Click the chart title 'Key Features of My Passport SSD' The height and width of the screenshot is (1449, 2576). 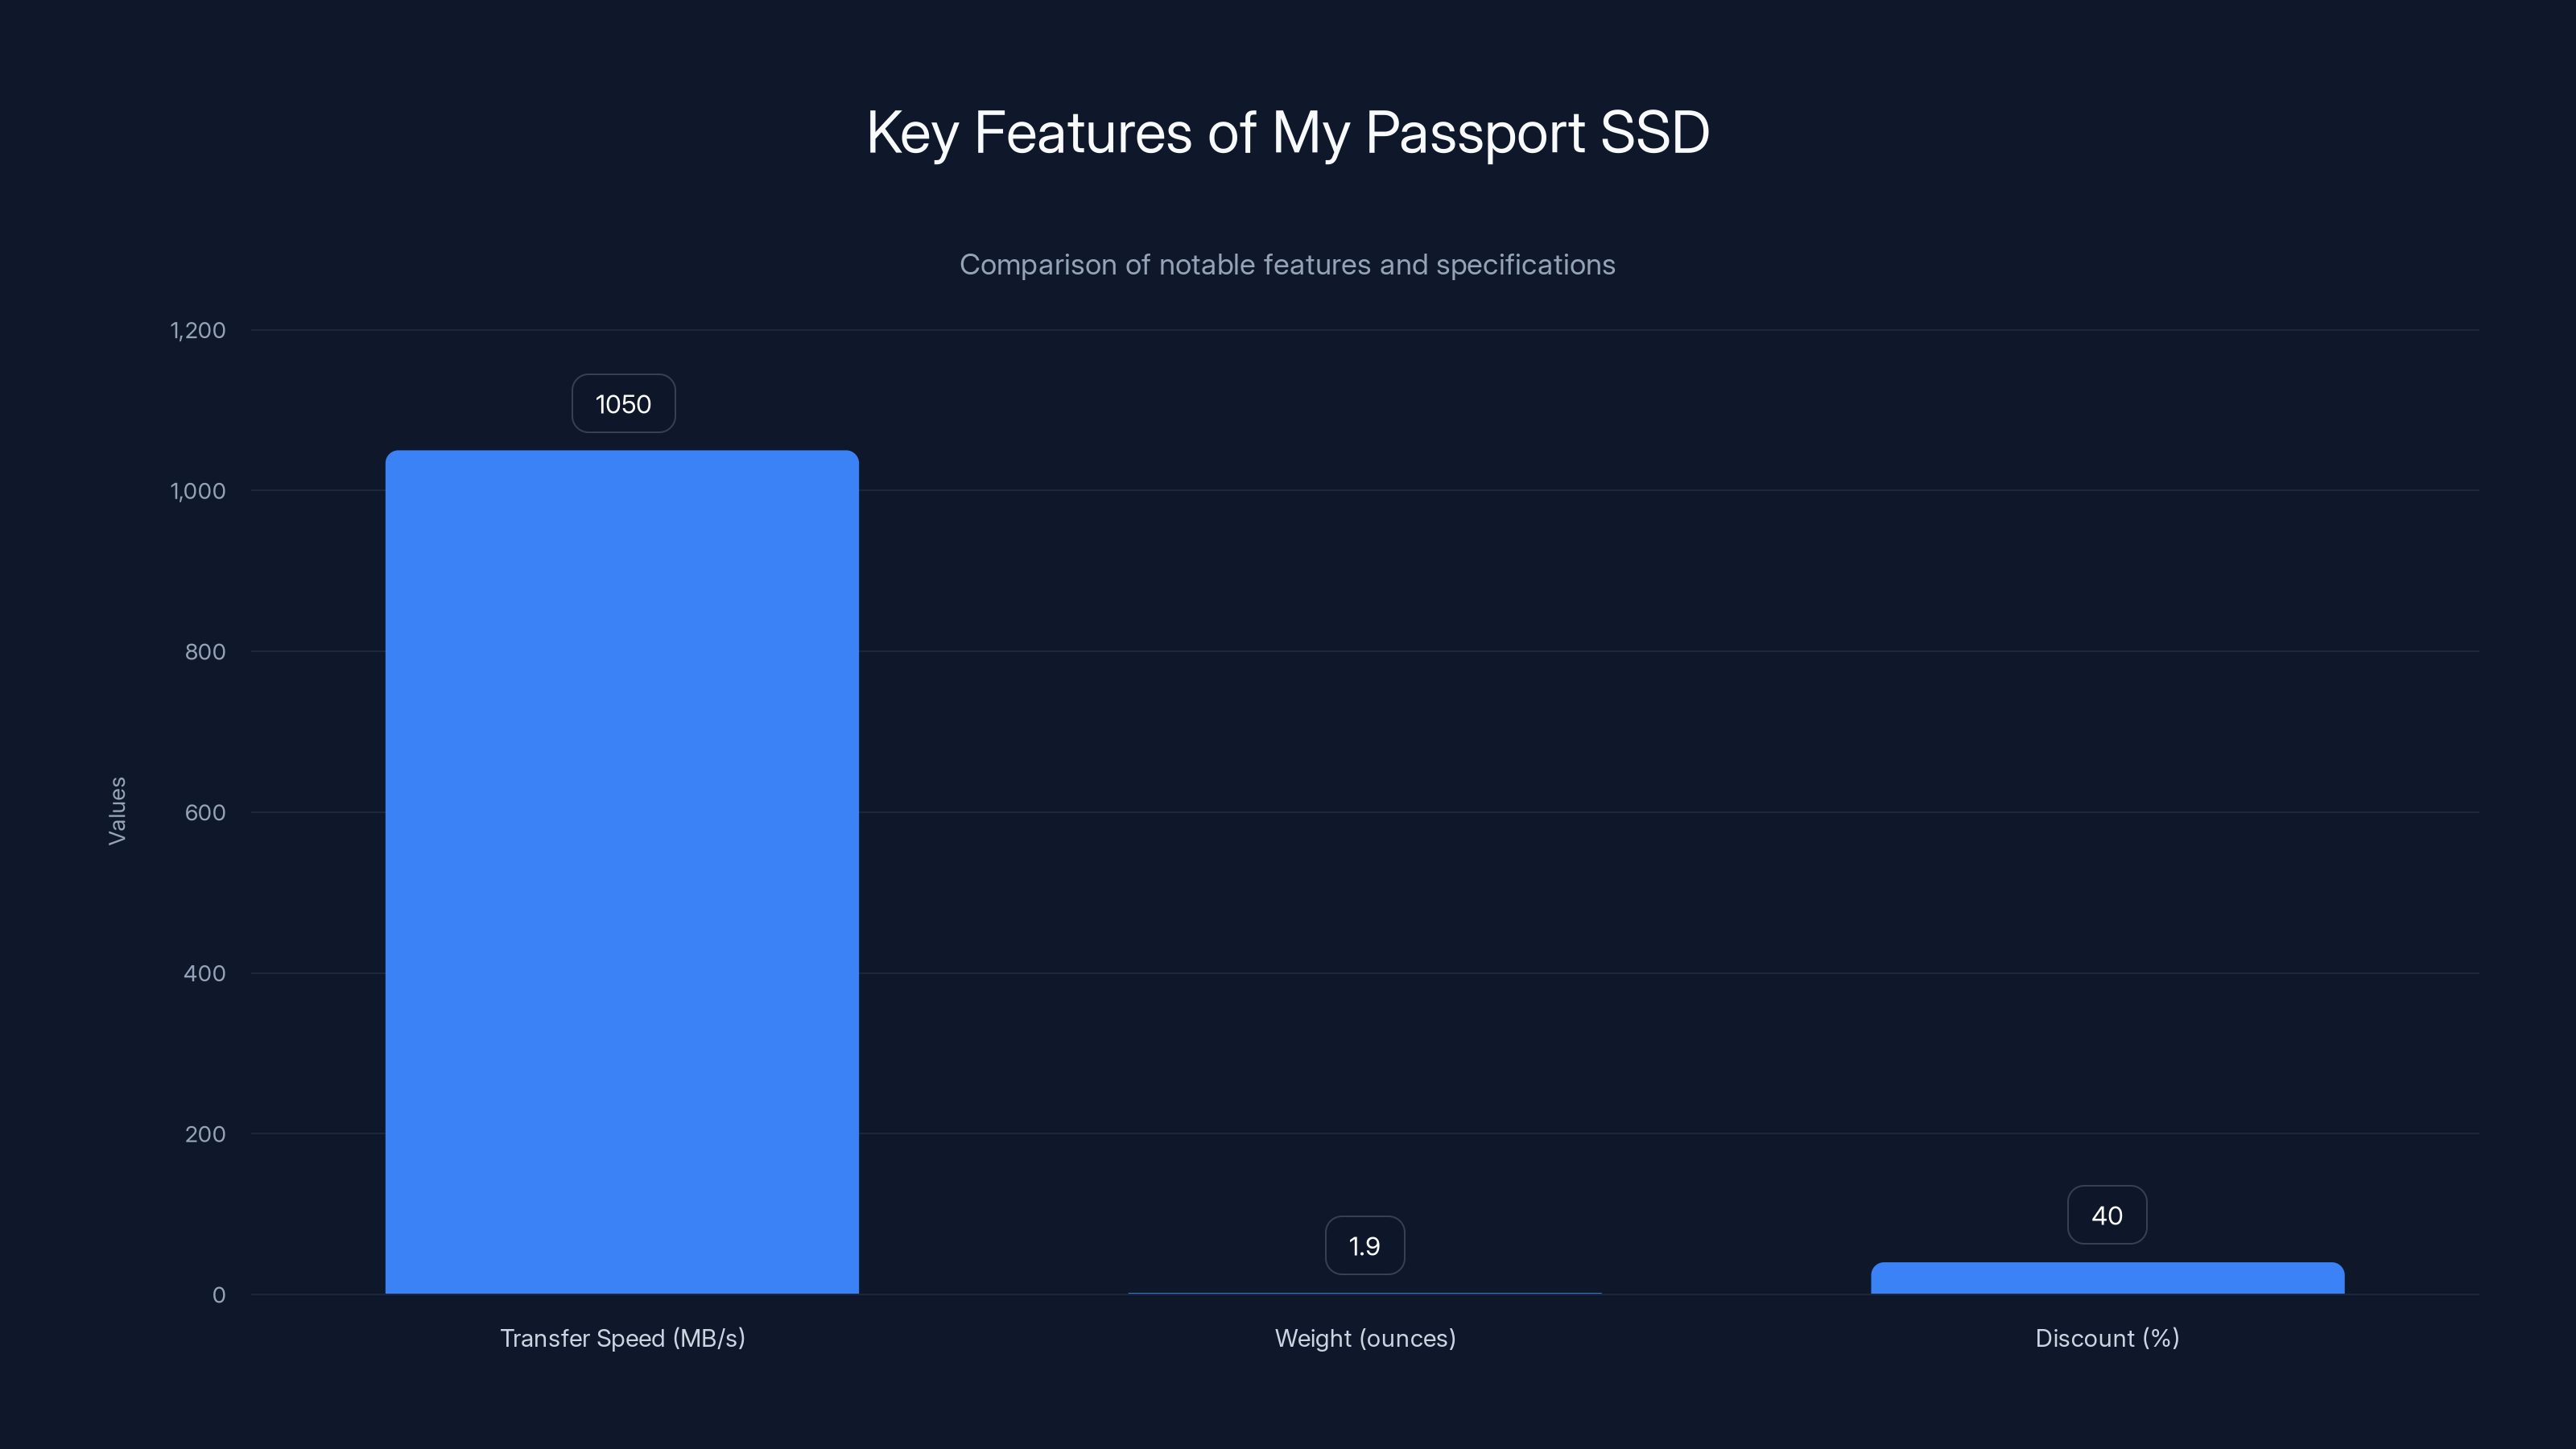[x=1288, y=133]
